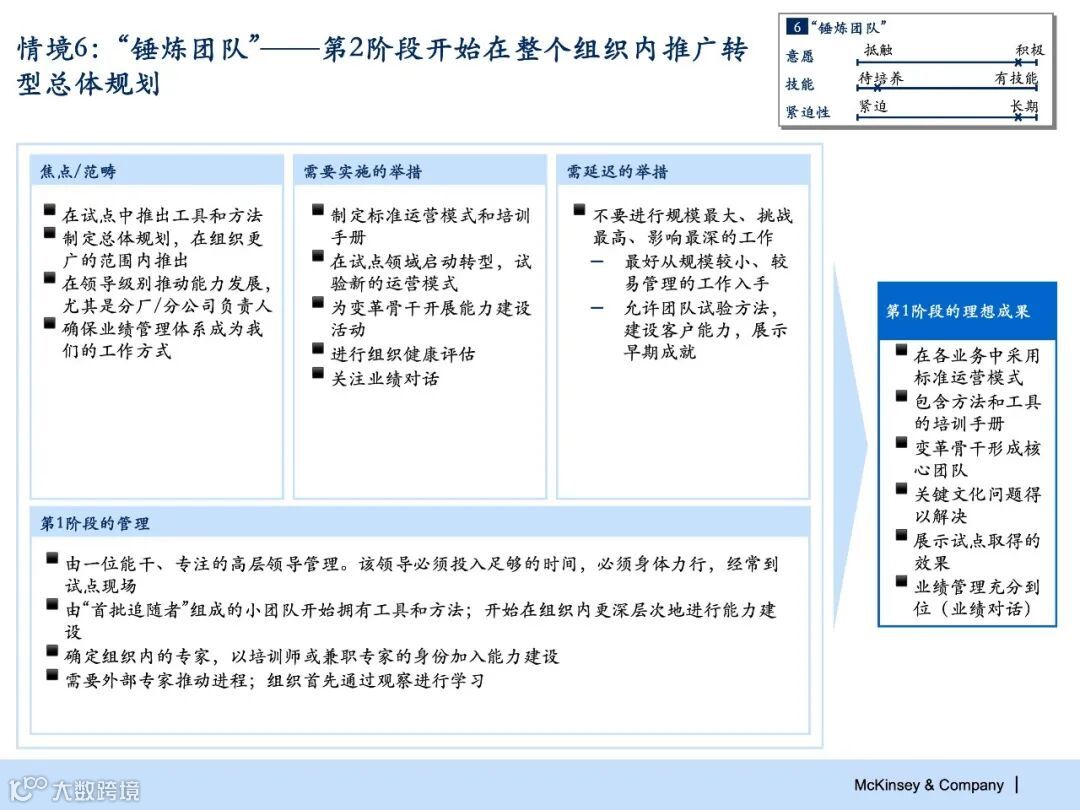Click bullet 进行组织健康评估
The width and height of the screenshot is (1080, 810).
tap(402, 354)
